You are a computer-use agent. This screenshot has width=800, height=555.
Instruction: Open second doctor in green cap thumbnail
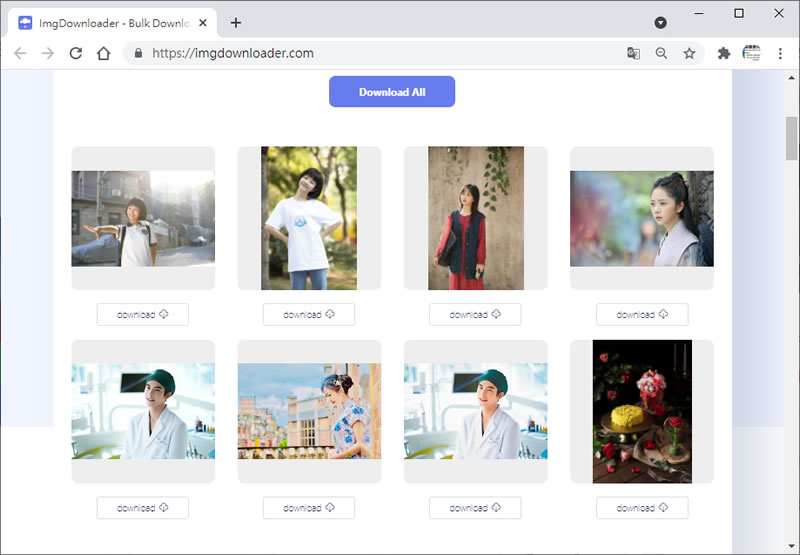tap(476, 411)
